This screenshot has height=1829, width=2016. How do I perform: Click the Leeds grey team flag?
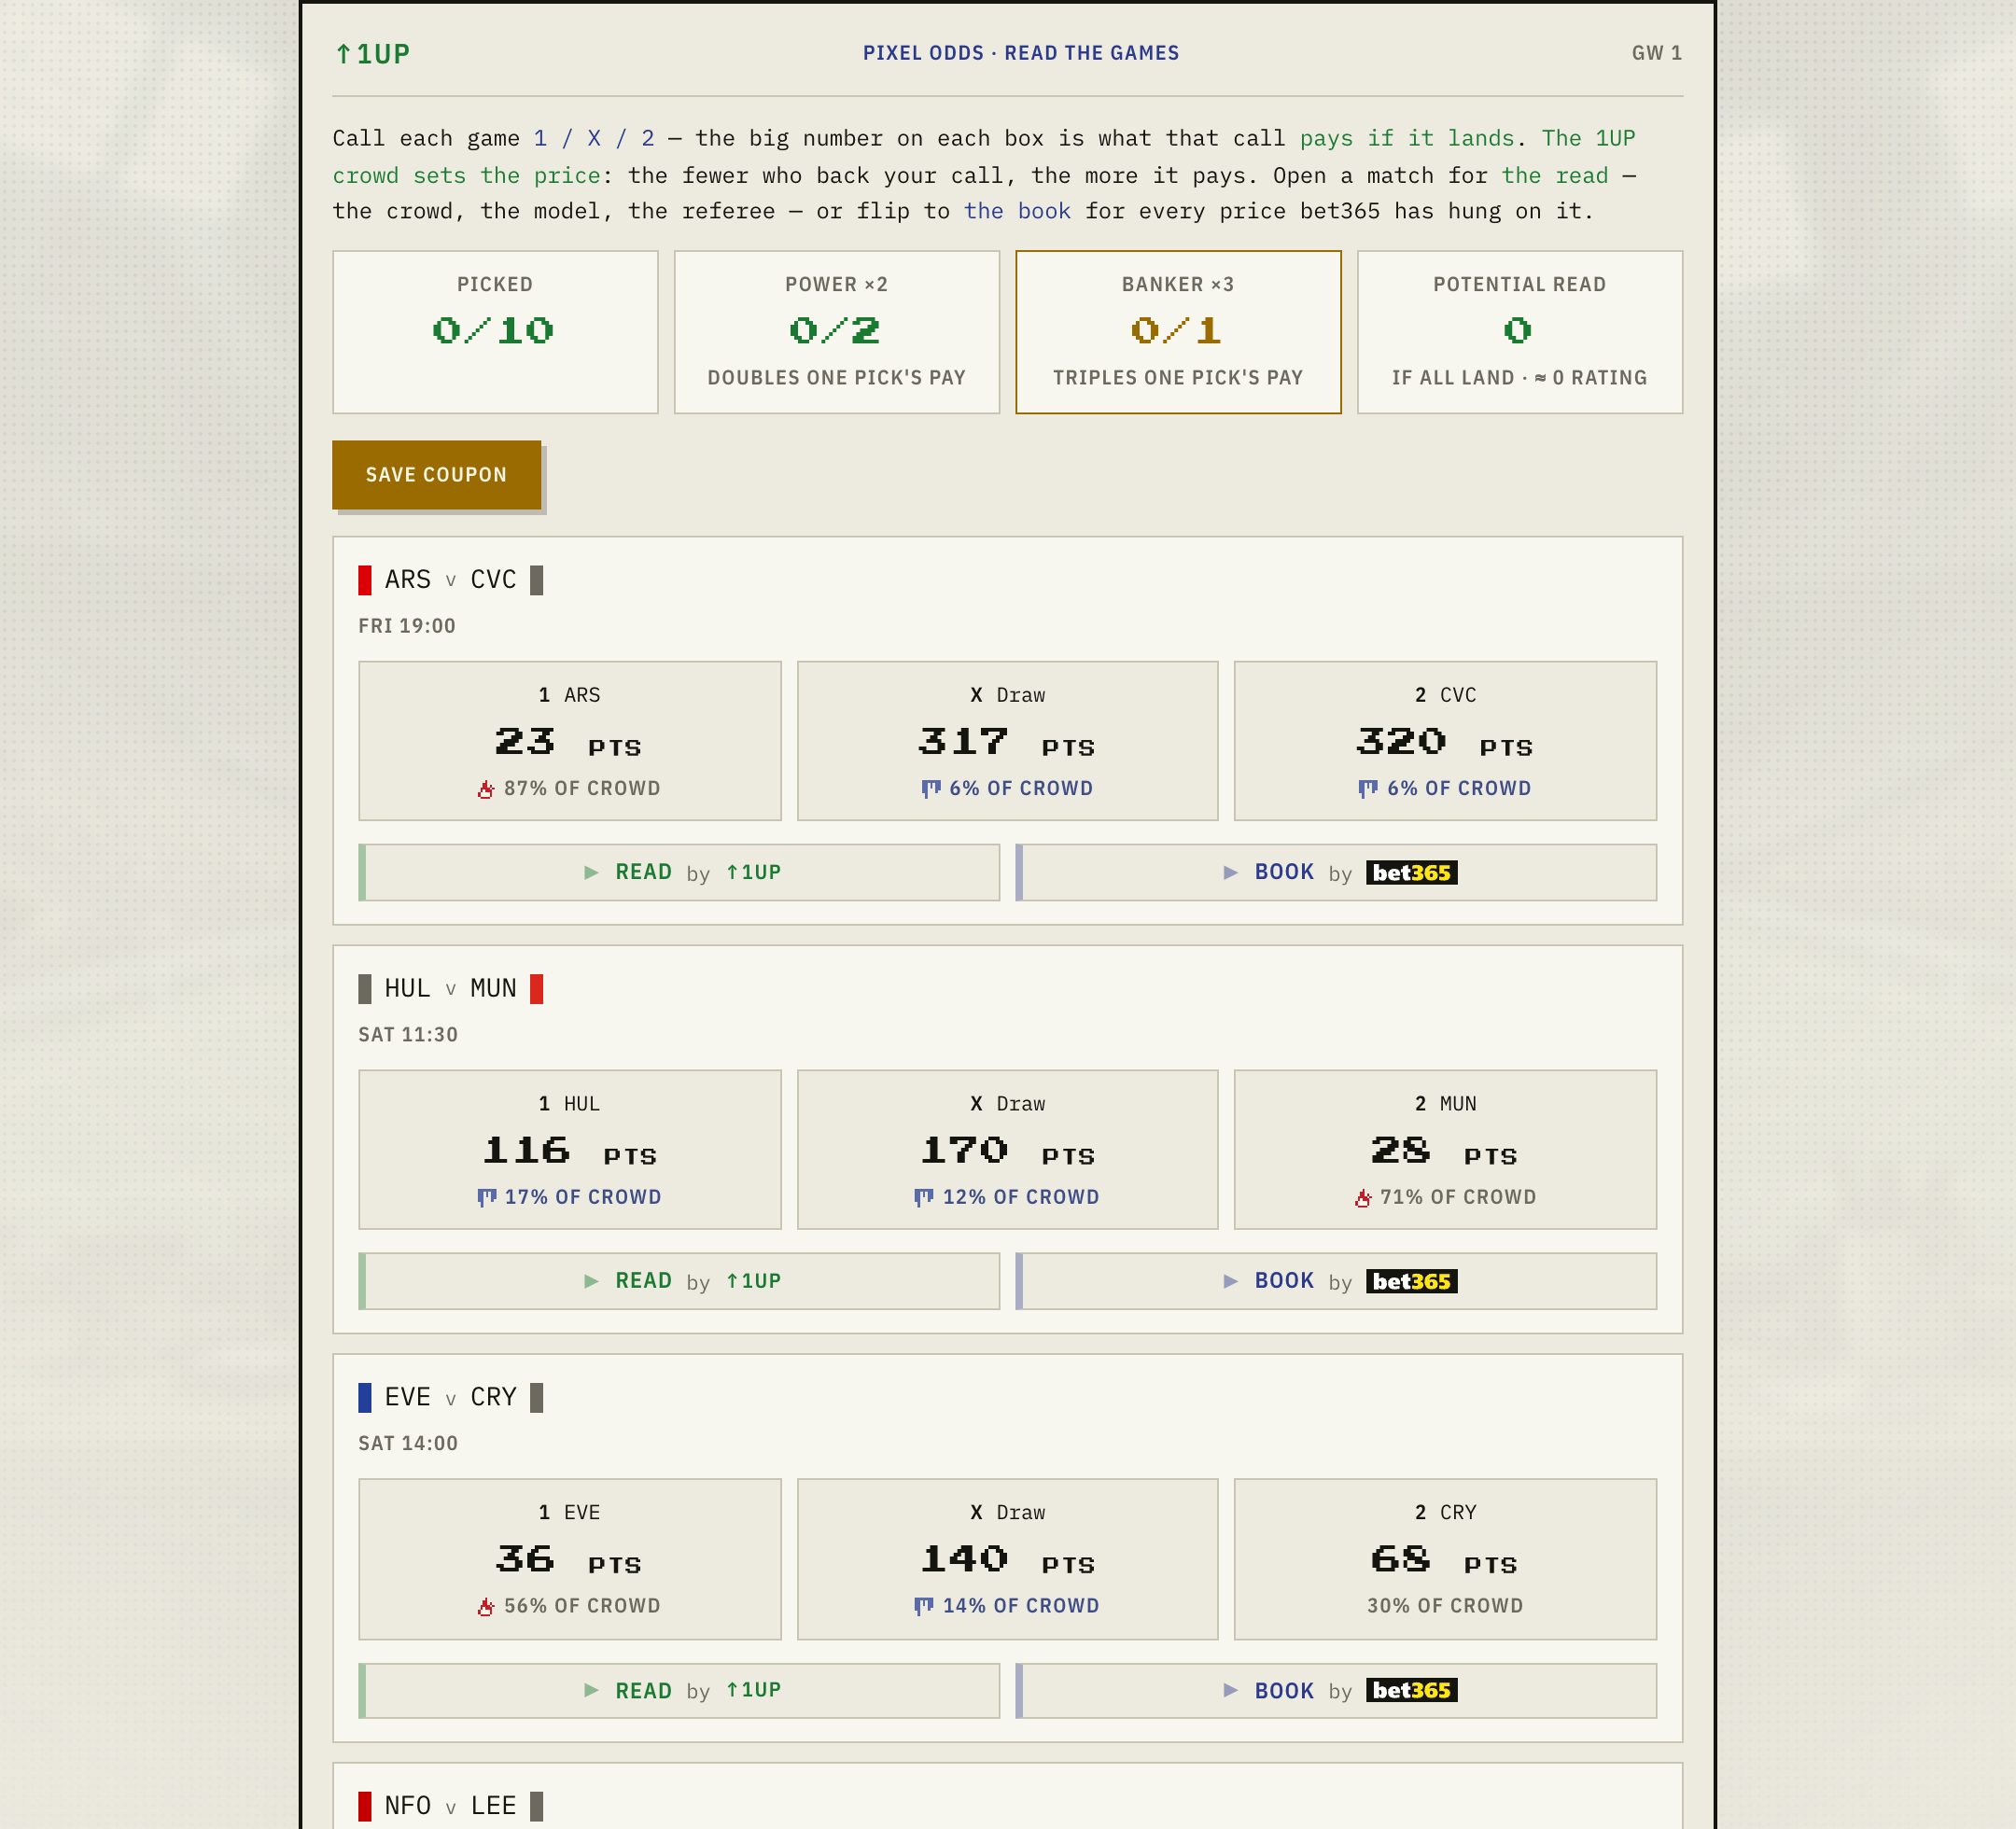(x=537, y=1806)
